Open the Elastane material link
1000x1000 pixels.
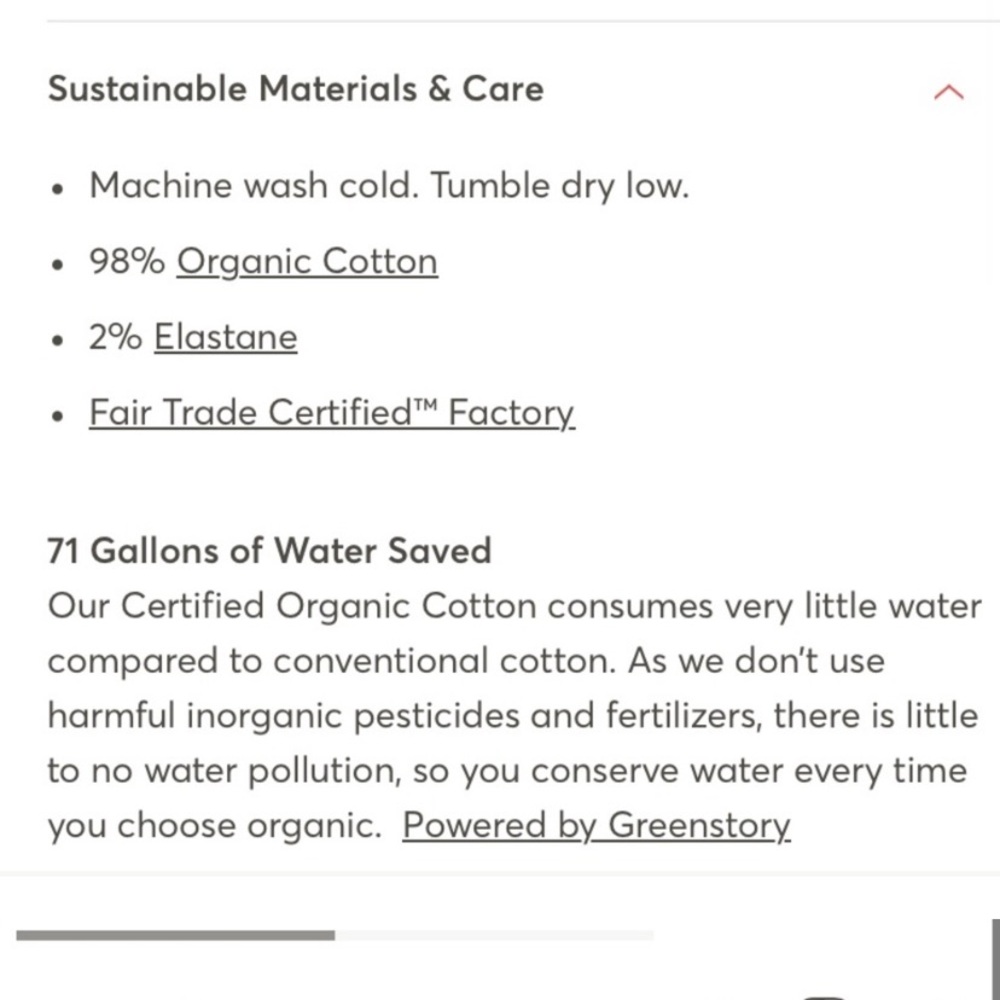coord(226,337)
